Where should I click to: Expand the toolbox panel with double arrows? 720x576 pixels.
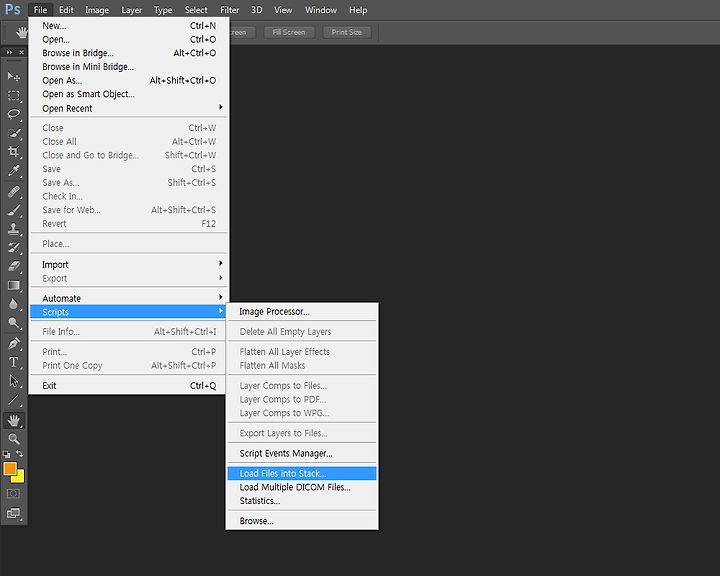9,52
